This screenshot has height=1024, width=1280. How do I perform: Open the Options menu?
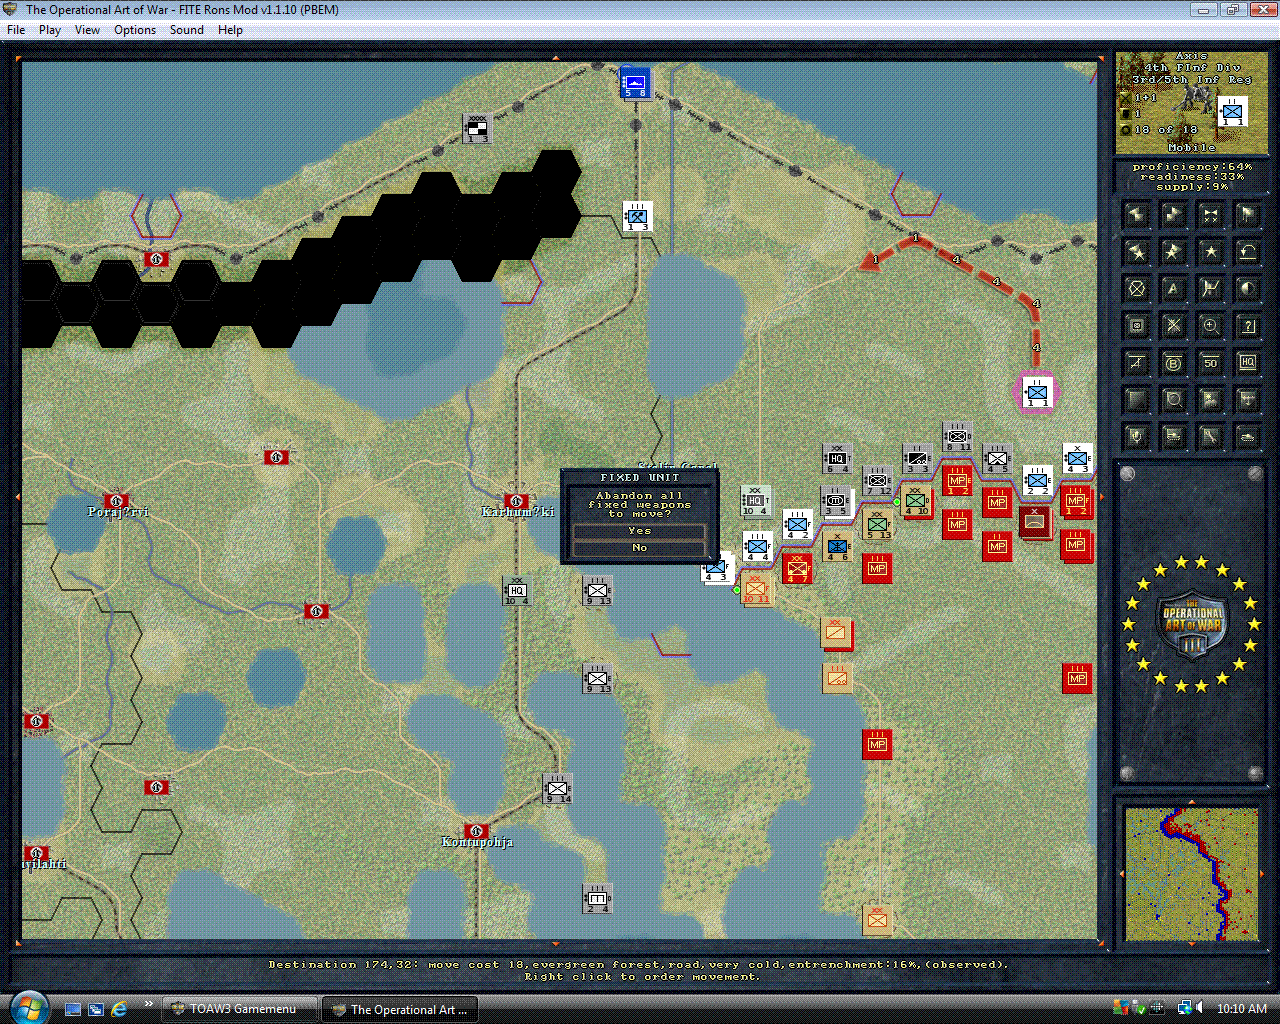click(135, 30)
